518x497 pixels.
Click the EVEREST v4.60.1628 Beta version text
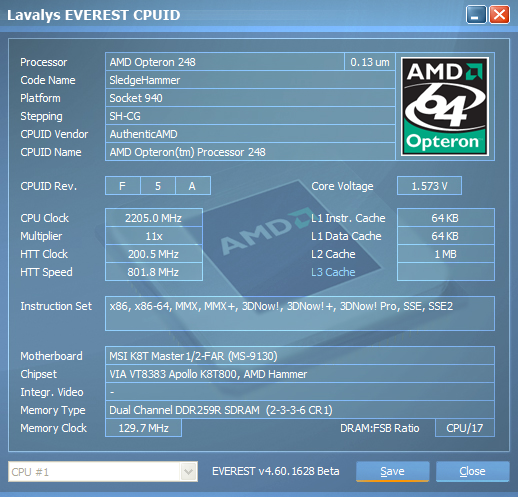[x=276, y=471]
